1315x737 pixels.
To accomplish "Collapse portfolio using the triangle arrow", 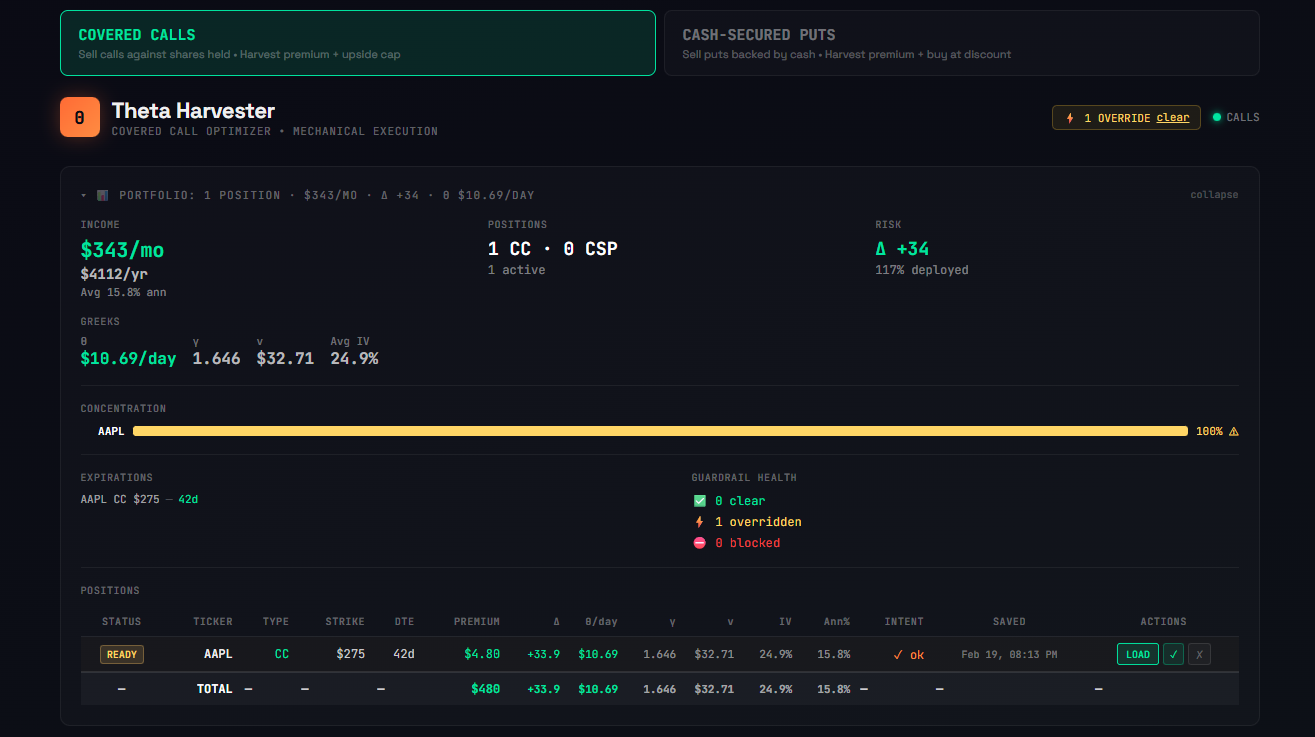I will pos(84,195).
